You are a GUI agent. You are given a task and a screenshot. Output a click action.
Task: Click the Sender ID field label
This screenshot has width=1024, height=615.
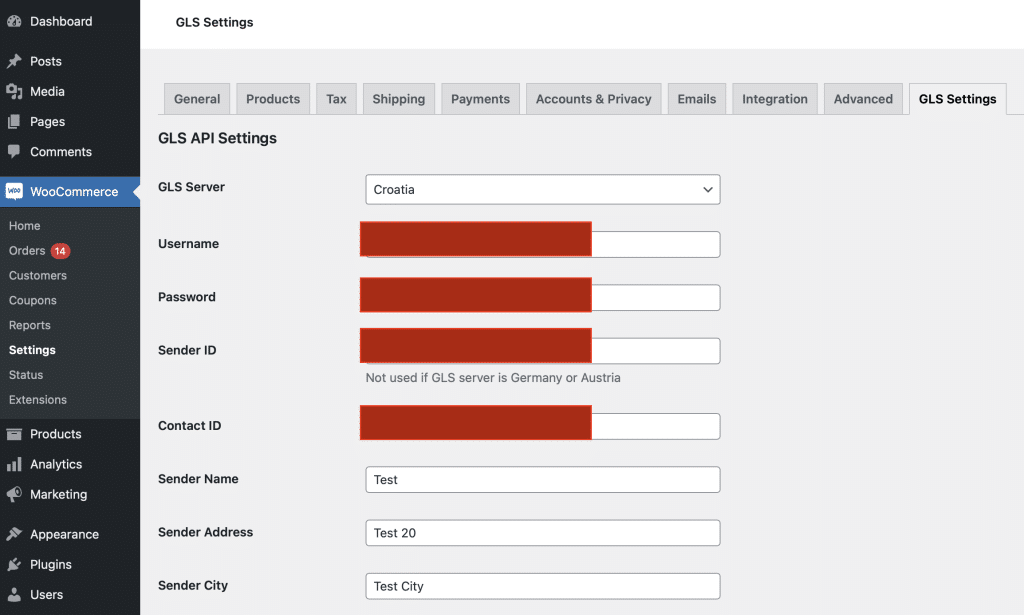pos(187,351)
